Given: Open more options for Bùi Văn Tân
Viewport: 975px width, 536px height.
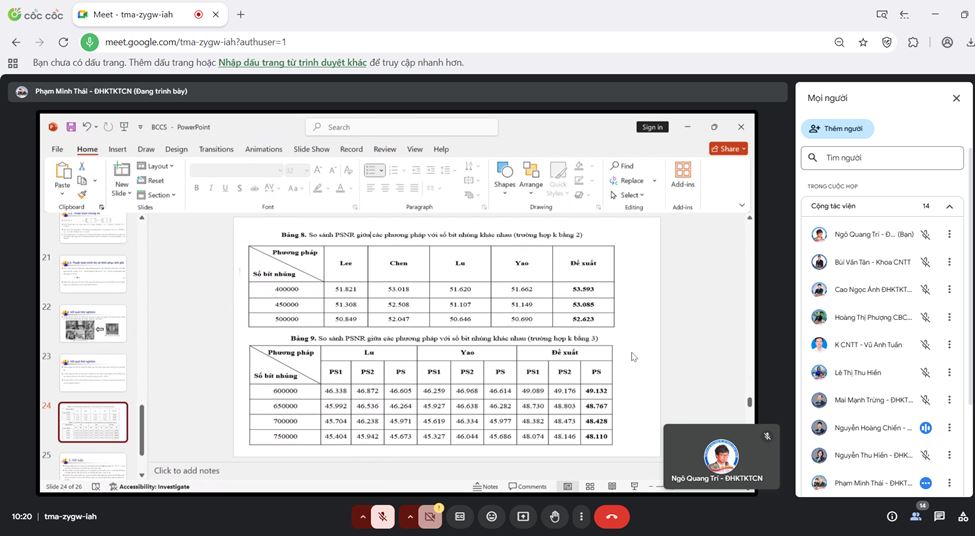Looking at the screenshot, I should pyautogui.click(x=949, y=262).
